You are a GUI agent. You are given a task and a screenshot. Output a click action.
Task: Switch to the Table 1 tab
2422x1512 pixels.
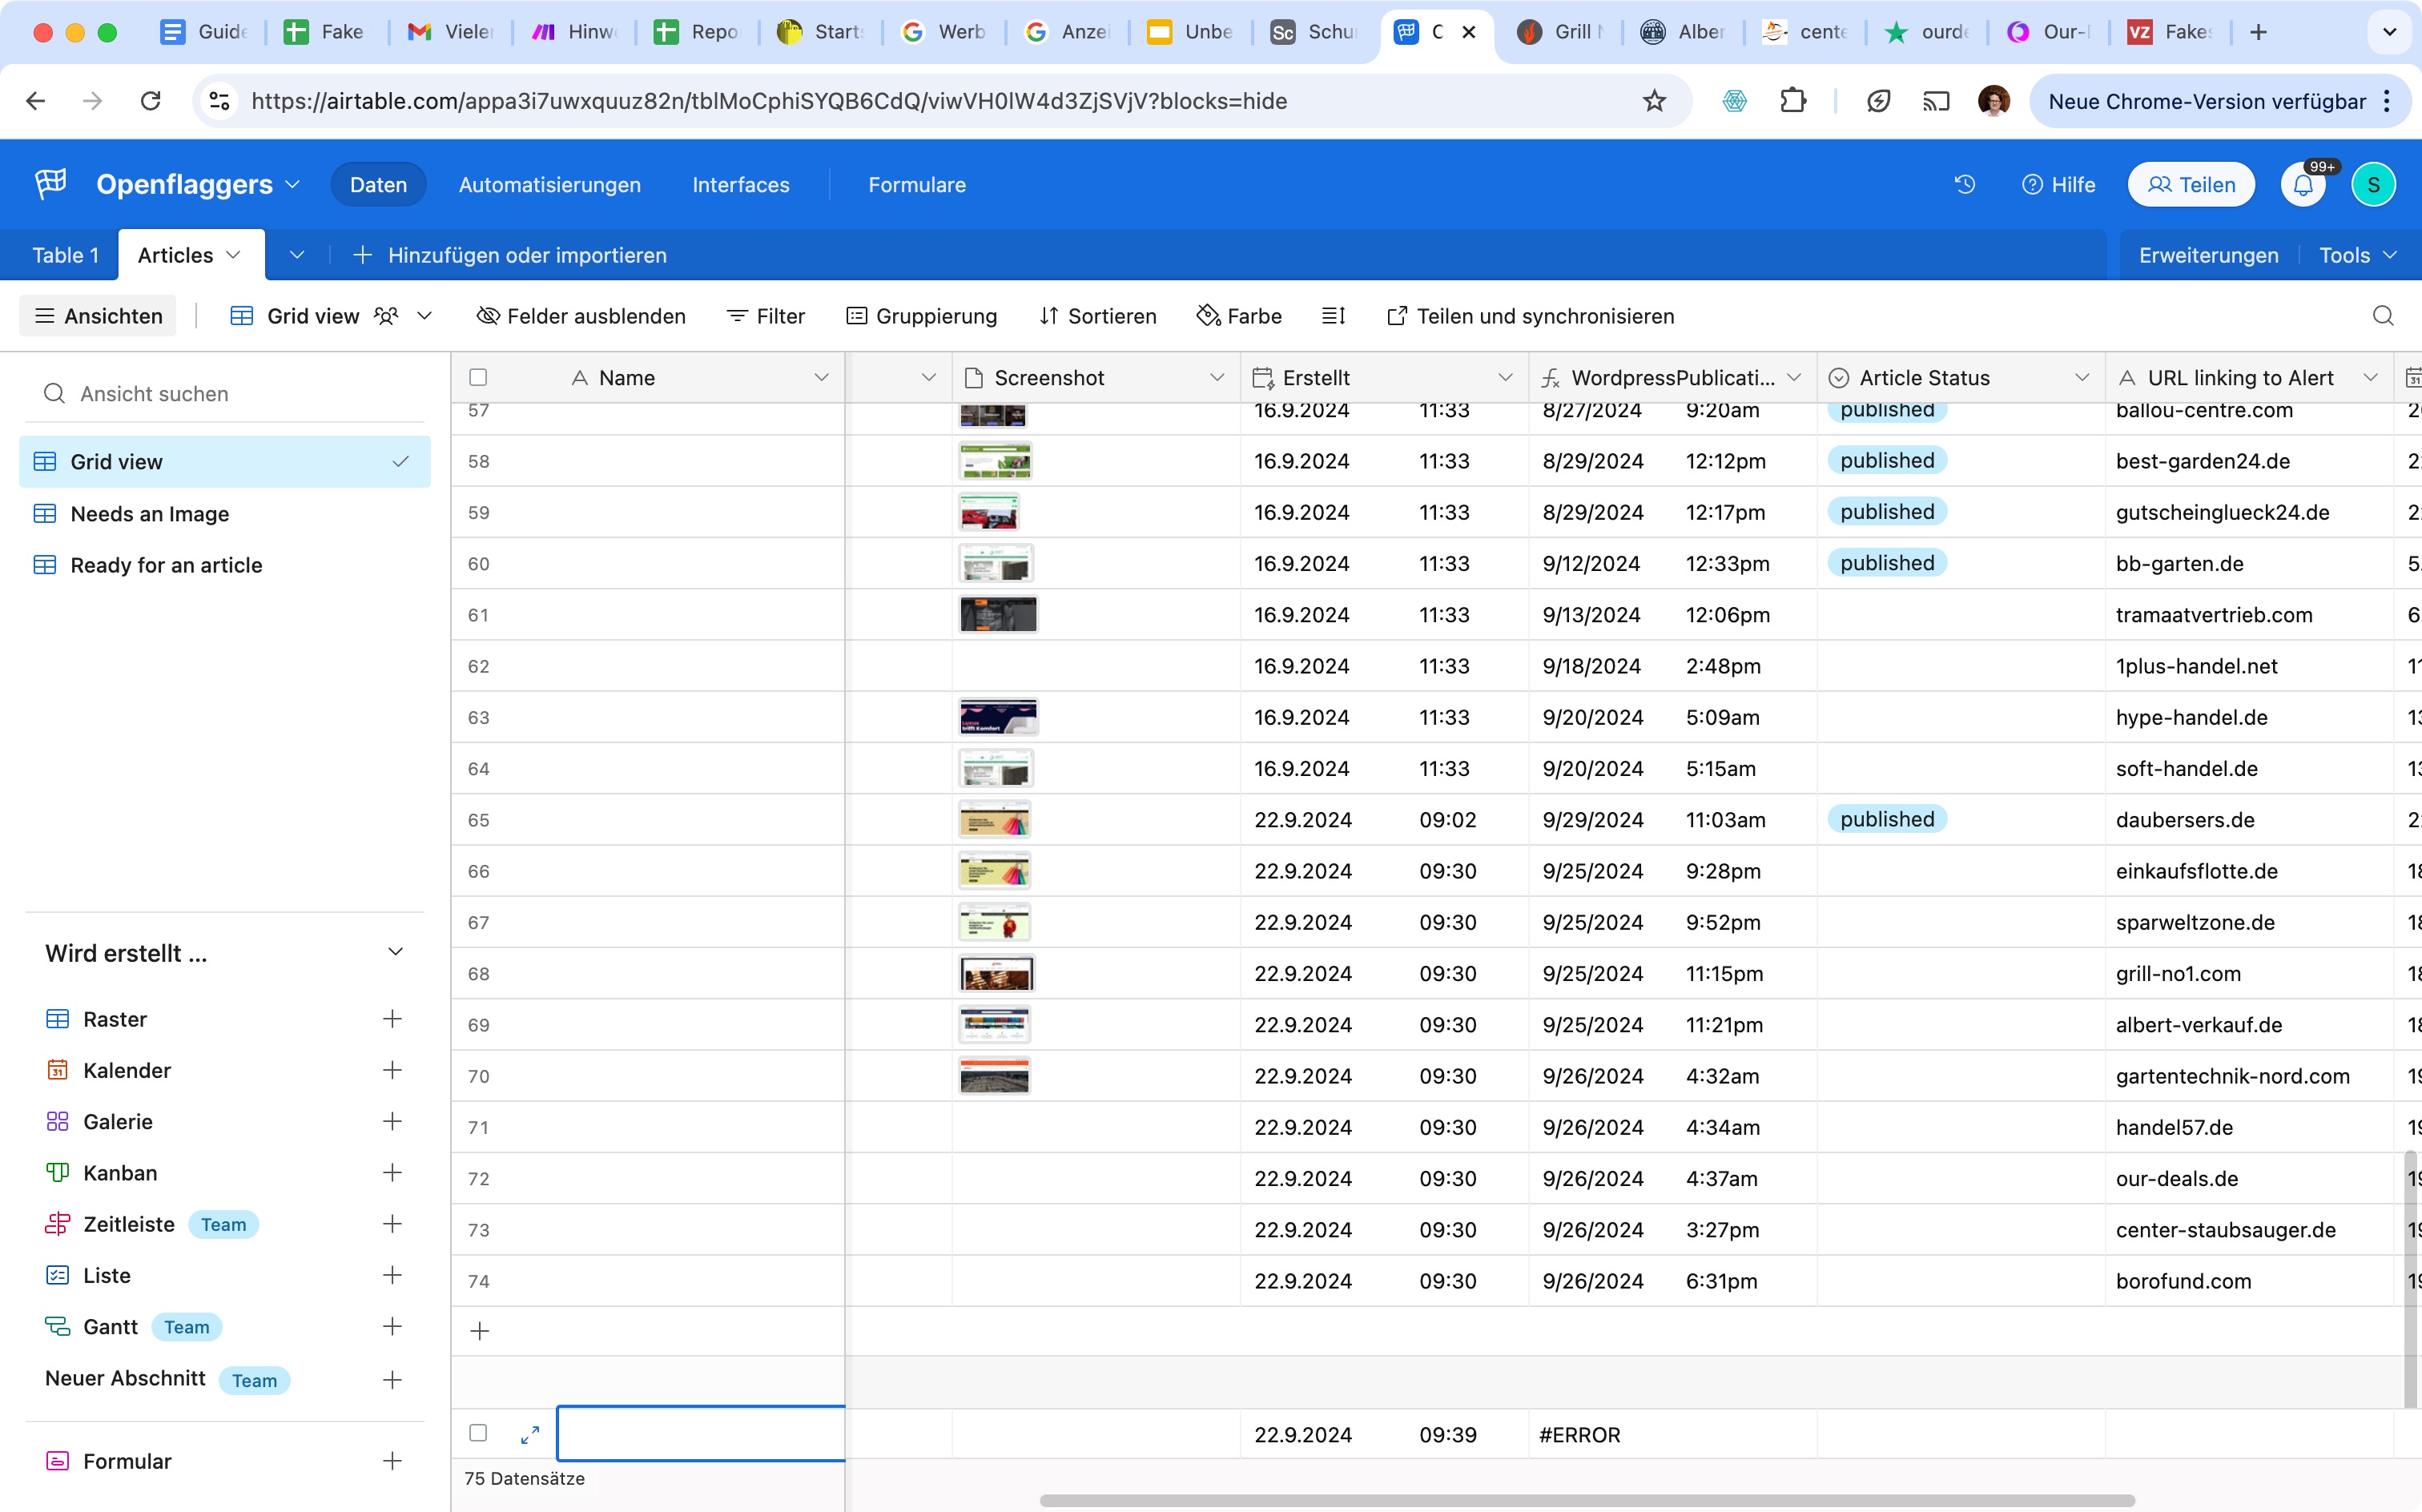pyautogui.click(x=65, y=255)
